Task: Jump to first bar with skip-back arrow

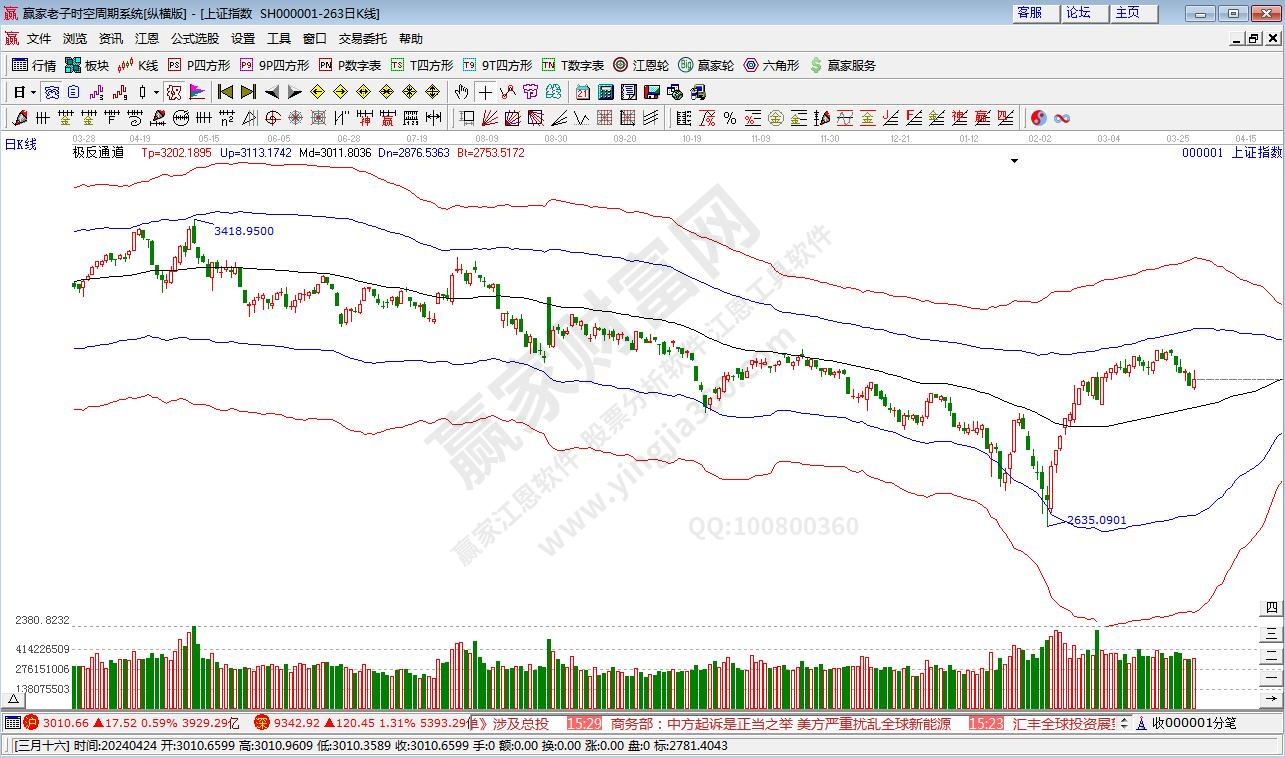Action: pyautogui.click(x=225, y=92)
